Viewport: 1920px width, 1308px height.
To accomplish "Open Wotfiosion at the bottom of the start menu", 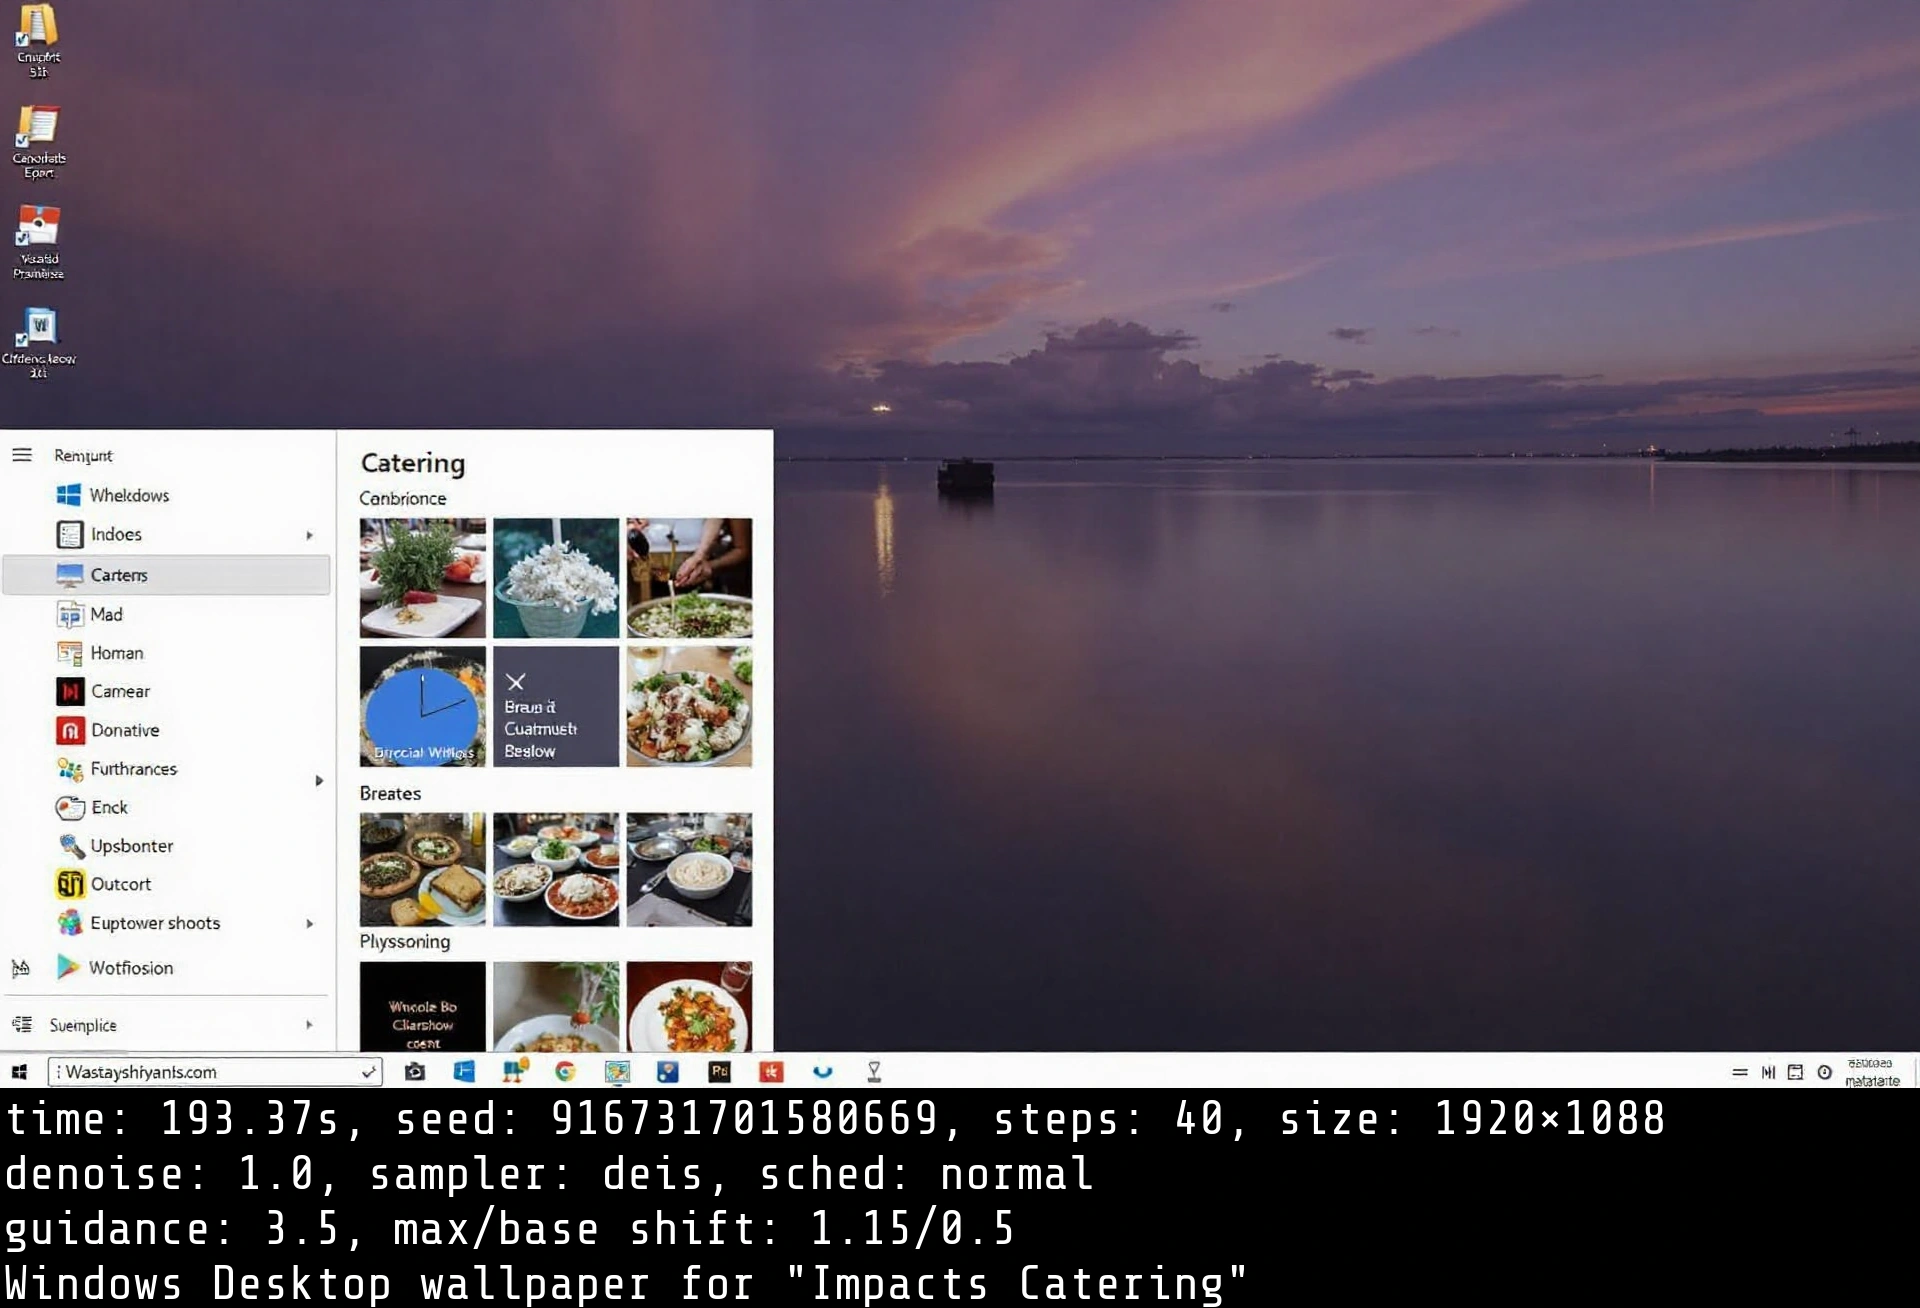I will click(130, 967).
